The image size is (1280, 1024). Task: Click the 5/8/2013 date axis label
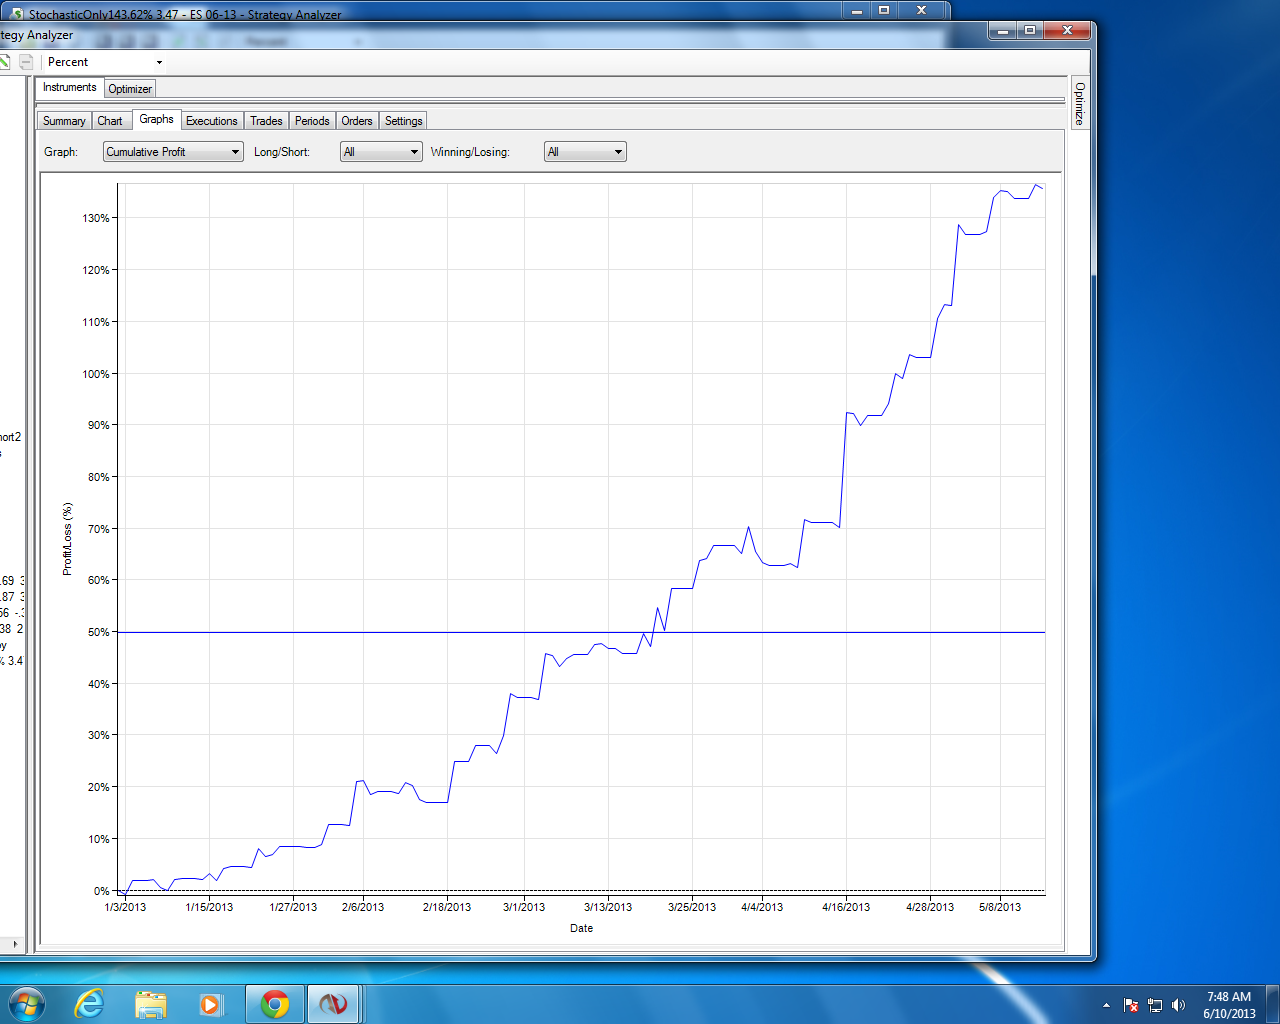point(1000,907)
